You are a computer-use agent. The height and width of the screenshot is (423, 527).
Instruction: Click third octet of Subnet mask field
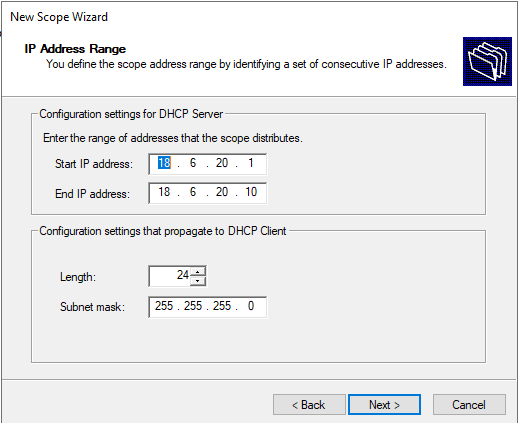(x=222, y=306)
